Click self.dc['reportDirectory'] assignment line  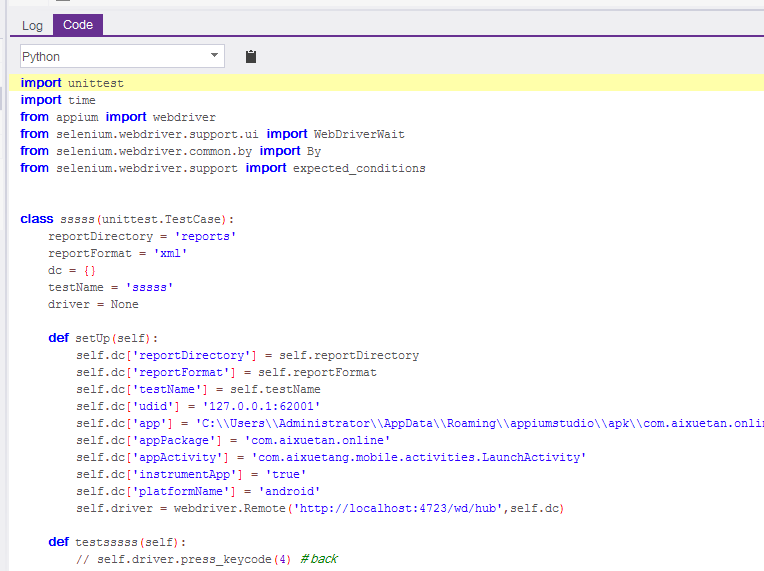(247, 355)
